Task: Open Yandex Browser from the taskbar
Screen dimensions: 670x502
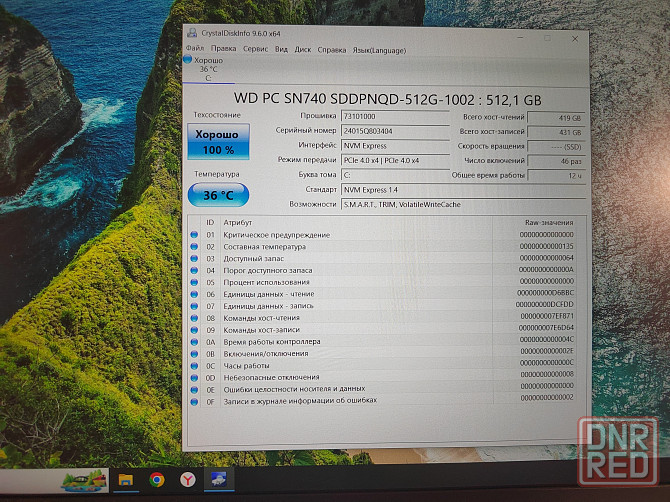Action: tap(188, 480)
